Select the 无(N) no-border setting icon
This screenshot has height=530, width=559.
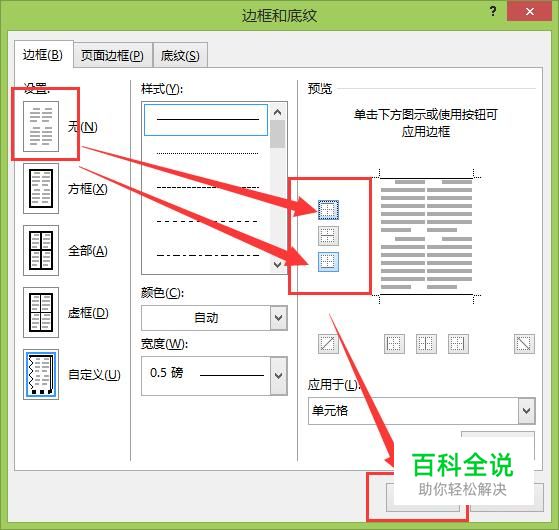(41, 126)
